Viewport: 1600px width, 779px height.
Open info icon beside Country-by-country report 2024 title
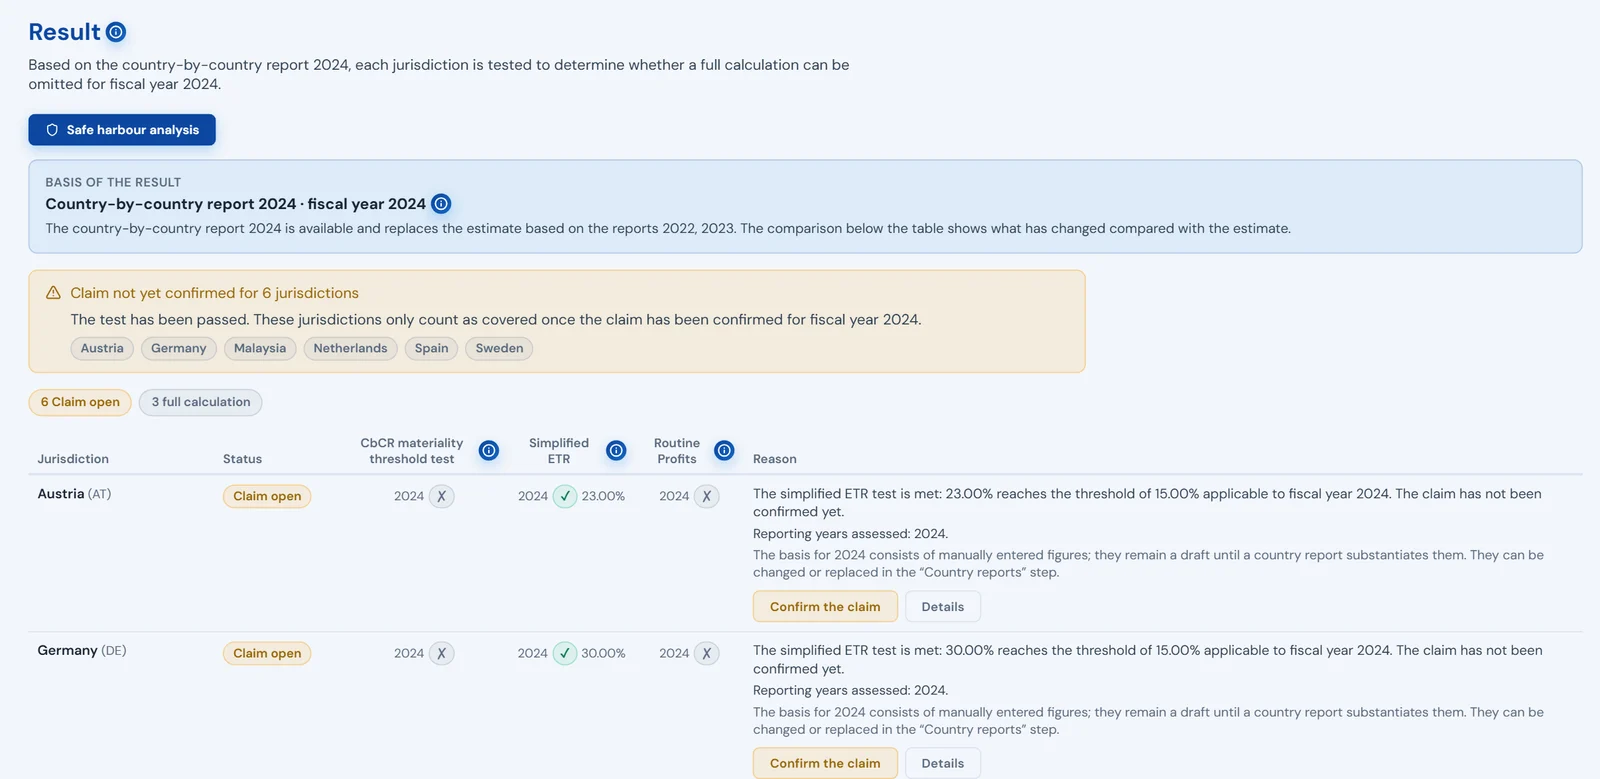[441, 204]
